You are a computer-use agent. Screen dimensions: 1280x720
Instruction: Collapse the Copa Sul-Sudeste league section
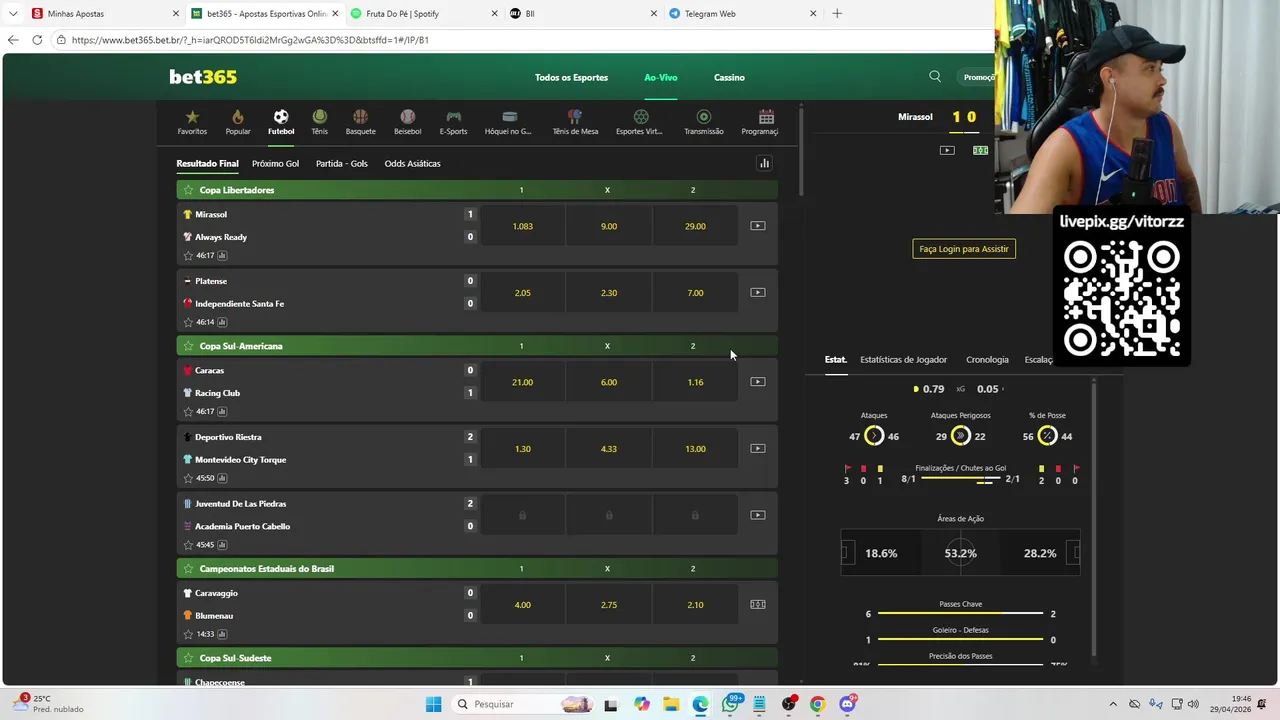point(477,658)
